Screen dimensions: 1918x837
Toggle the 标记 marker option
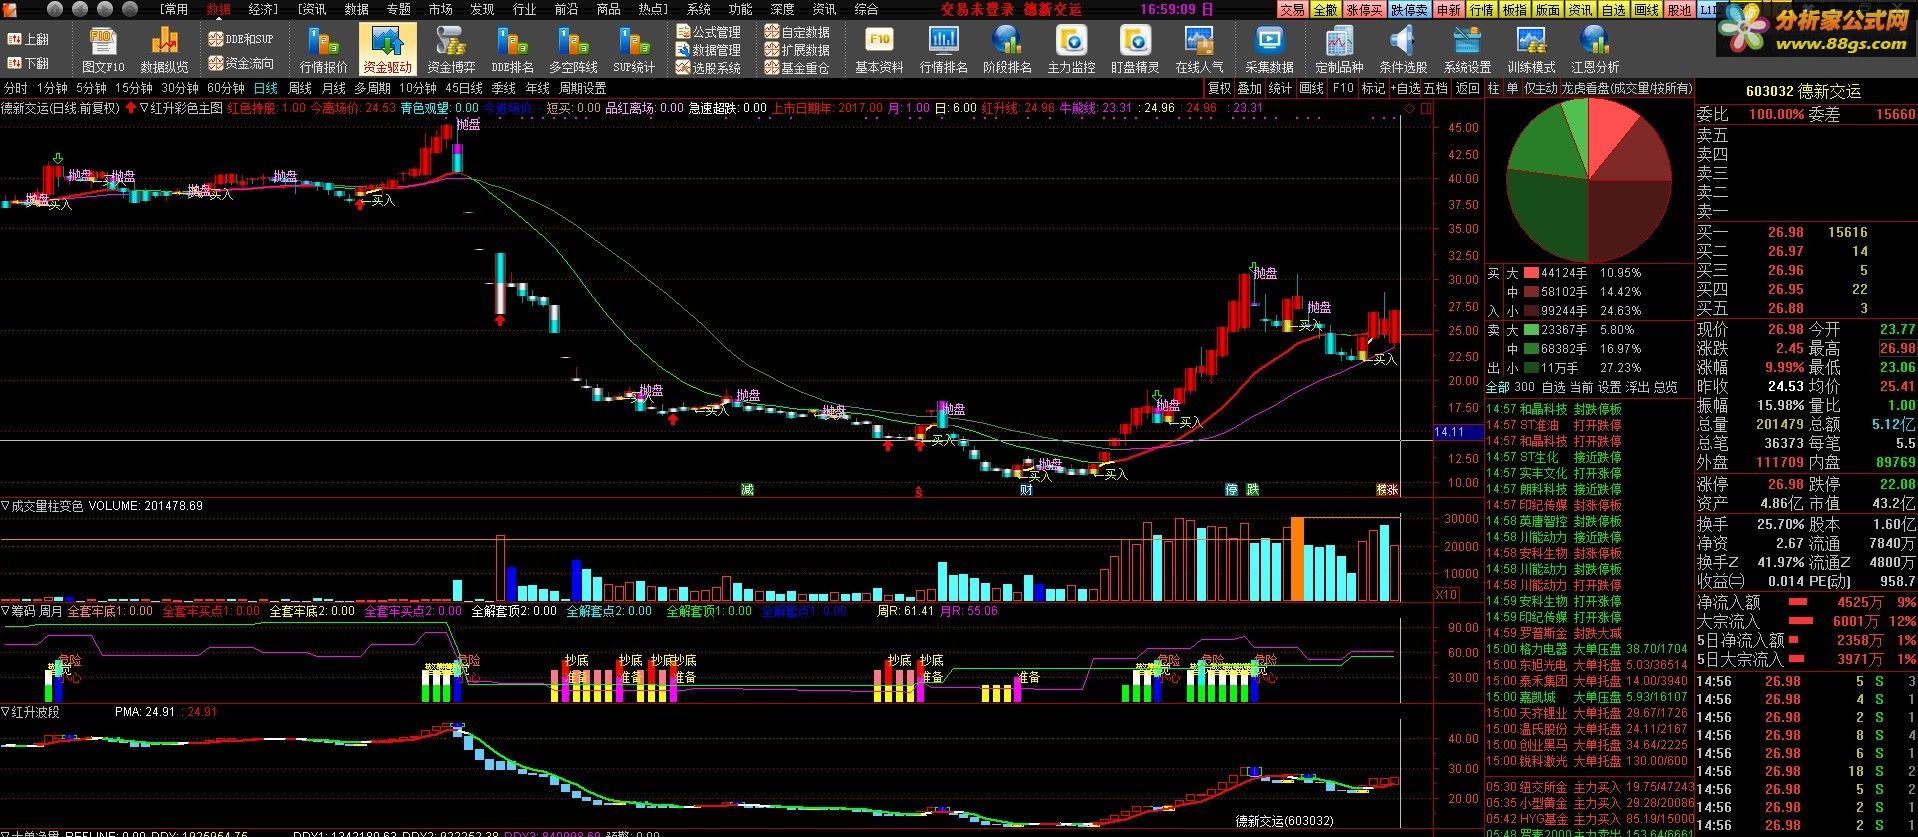click(x=1374, y=88)
